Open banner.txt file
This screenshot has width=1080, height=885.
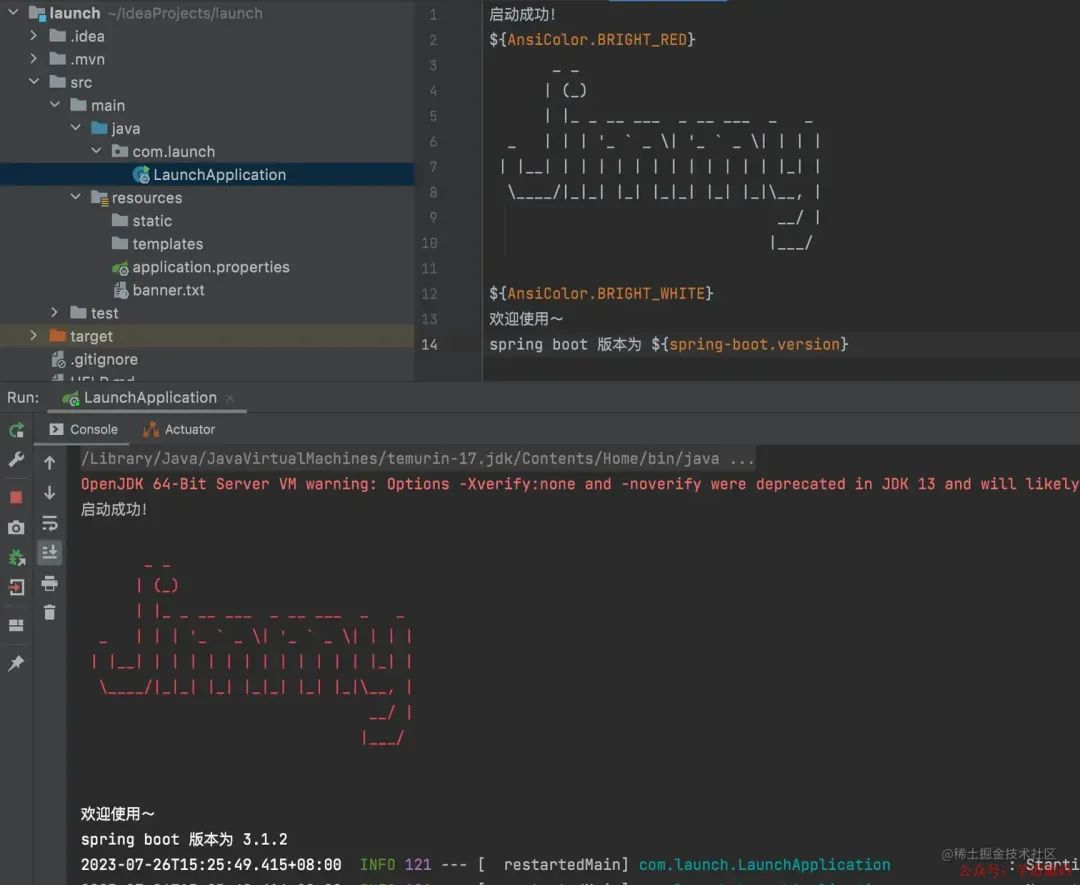coord(158,290)
